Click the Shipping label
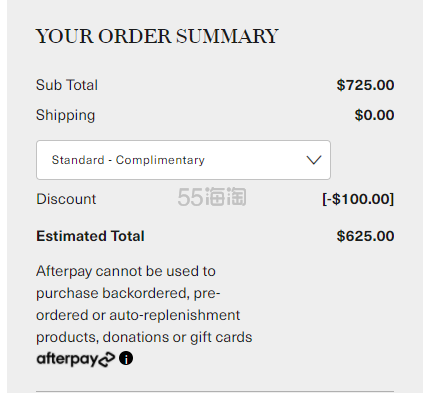The image size is (425, 393). point(66,116)
